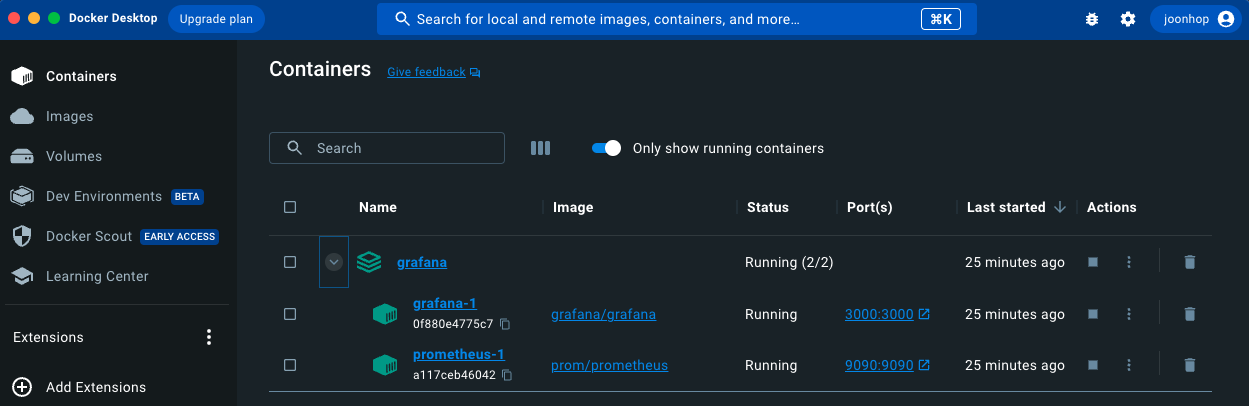Screen dimensions: 1249x406
Task: Collapse the grafana stack chevron
Action: (334, 262)
